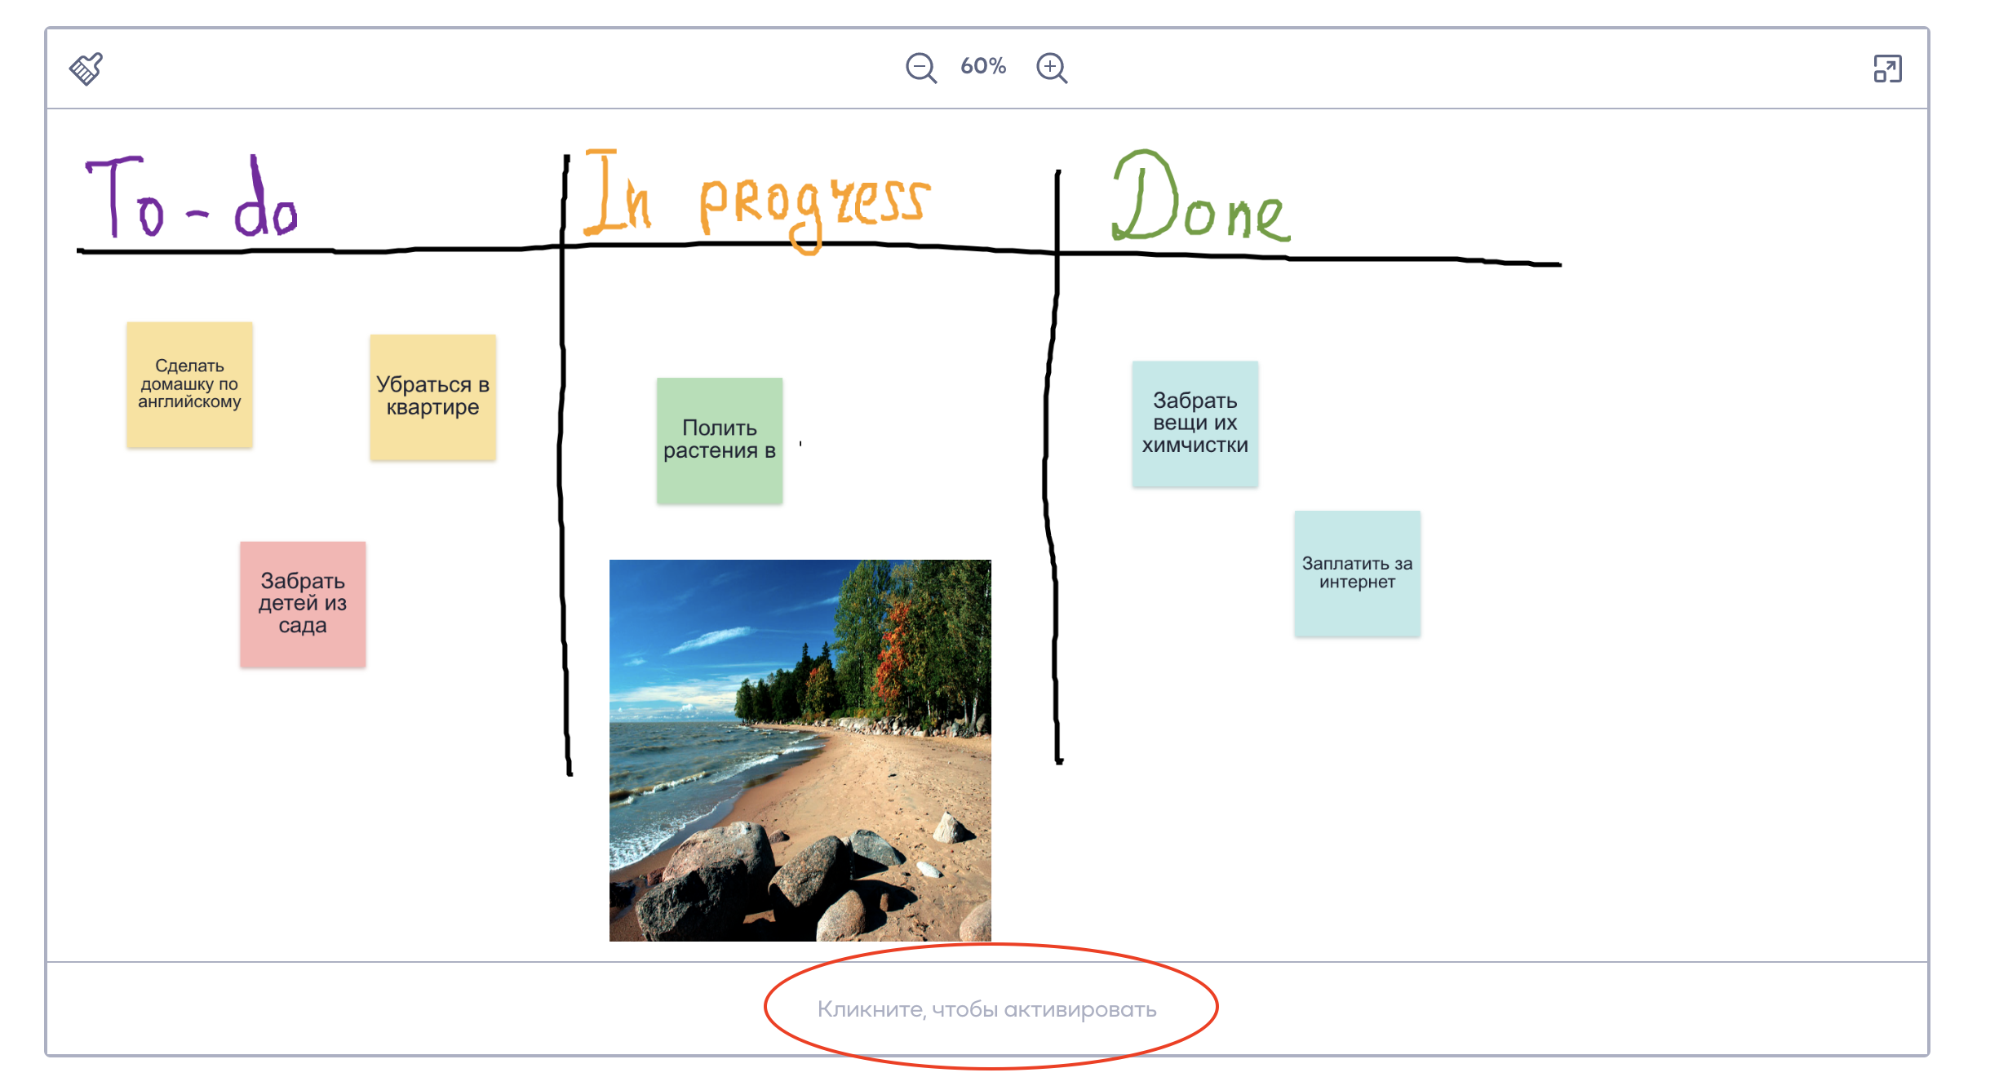Screen dimensions: 1999x1078
Task: Click the clear board brush icon
Action: point(86,68)
